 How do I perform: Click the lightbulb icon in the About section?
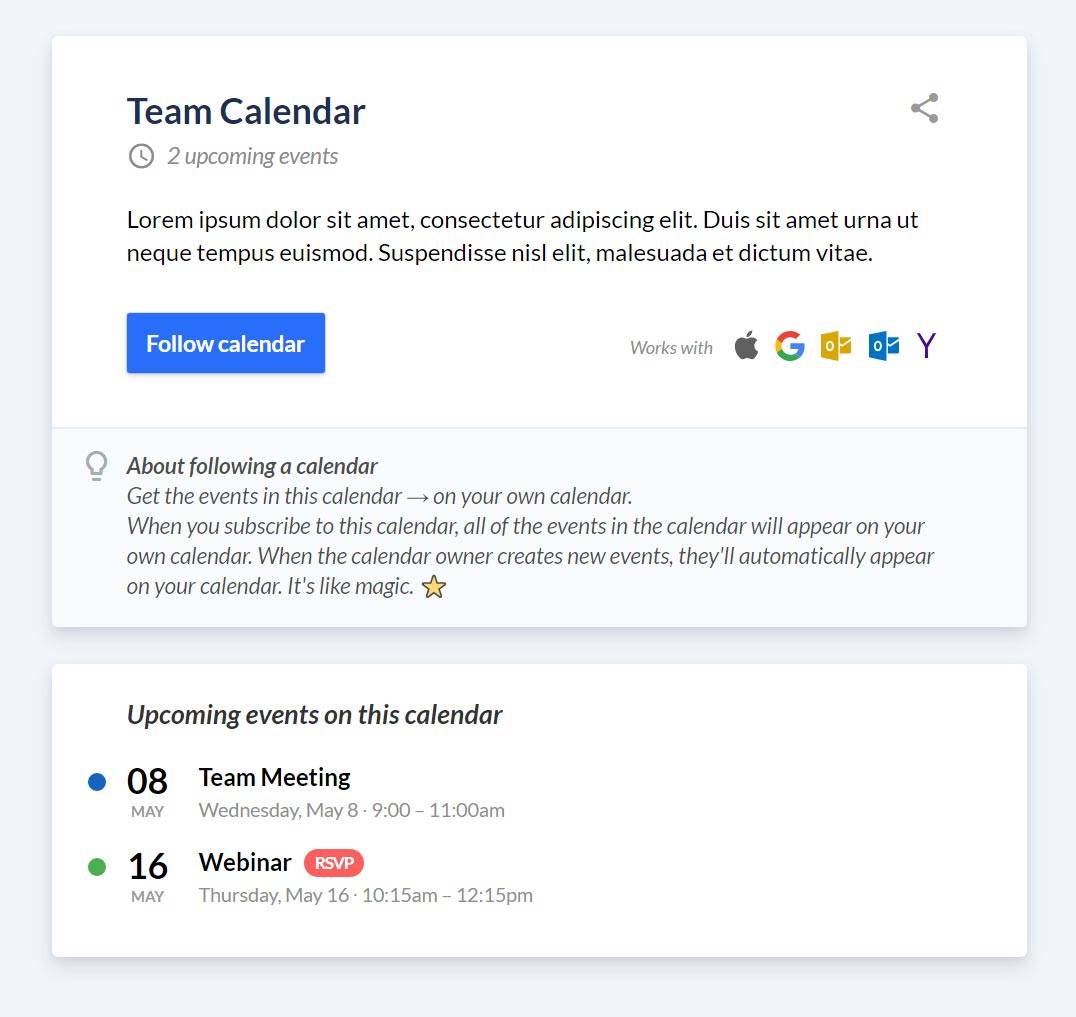[95, 465]
